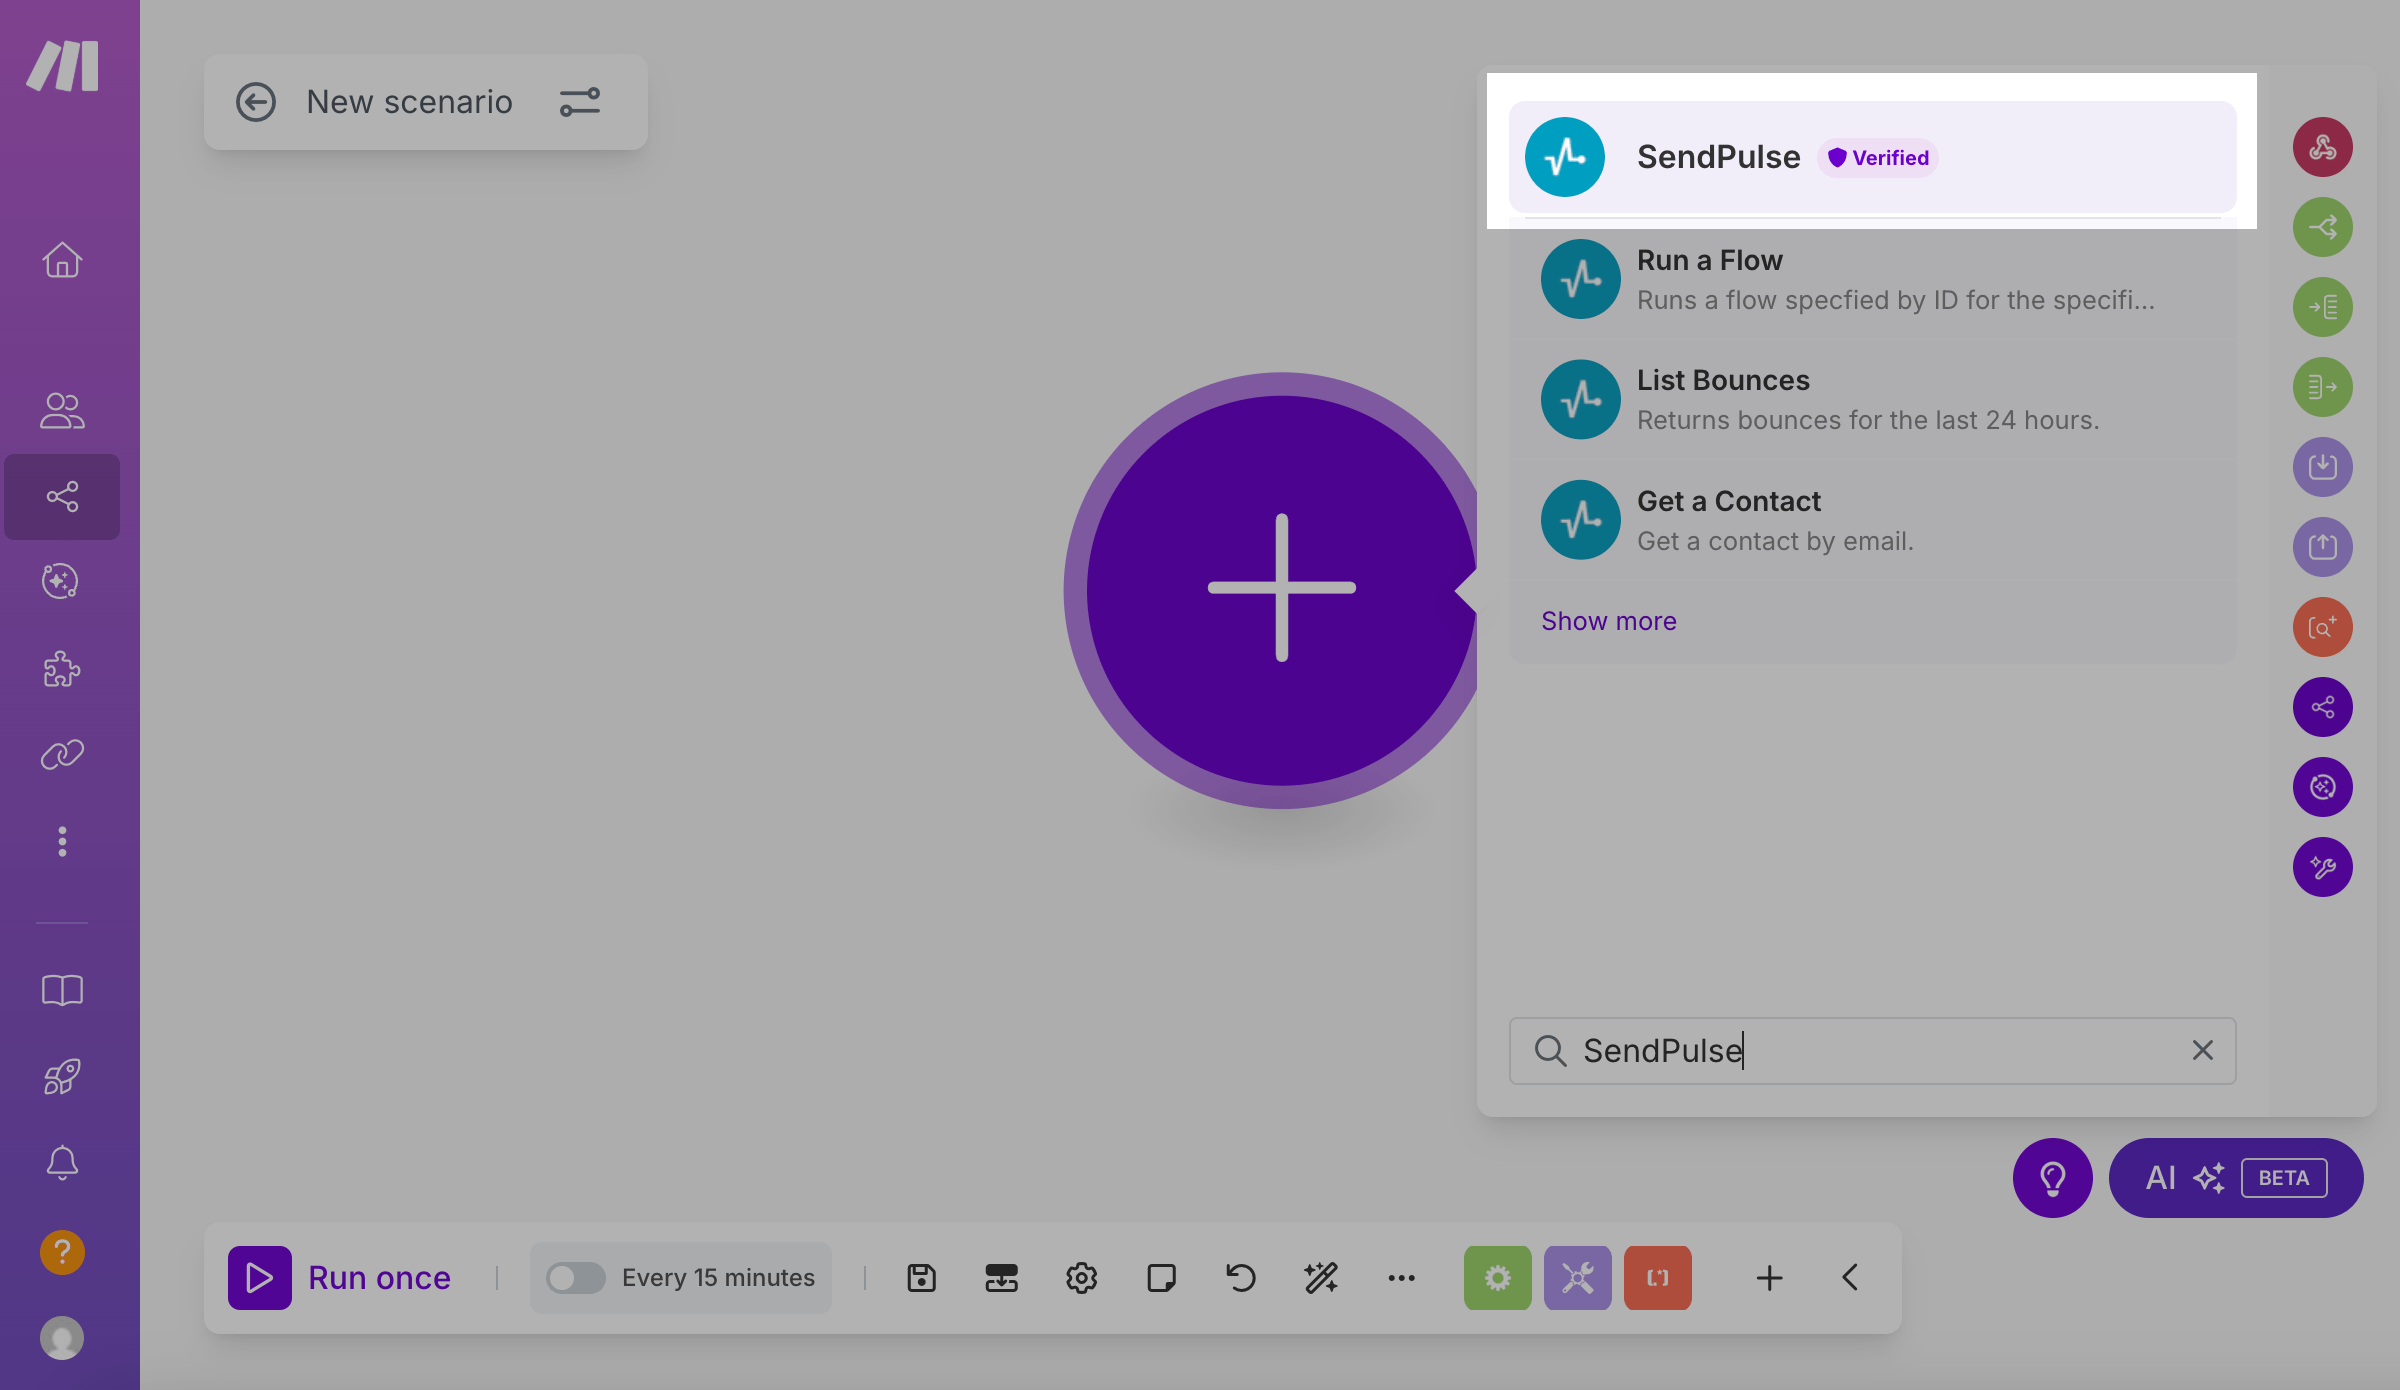The height and width of the screenshot is (1390, 2400).
Task: Click the Home icon in sidebar
Action: 62,260
